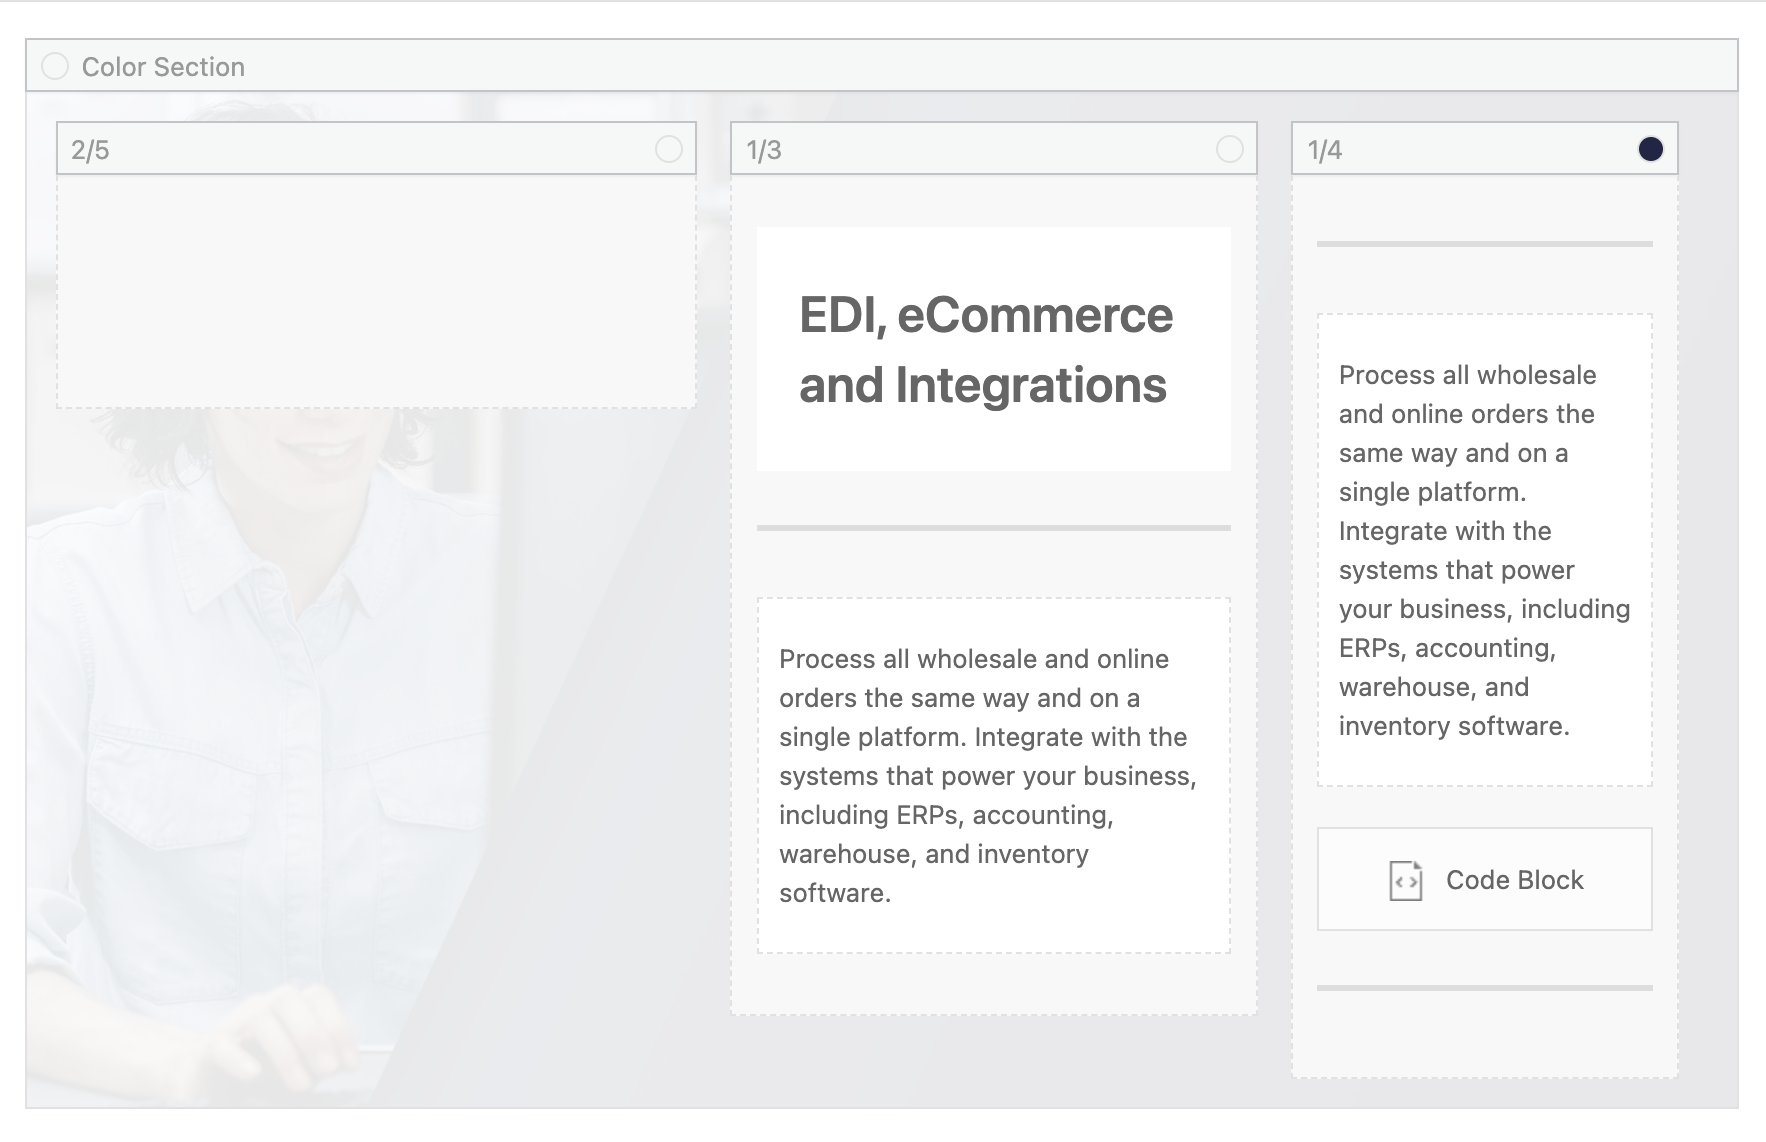This screenshot has height=1142, width=1766.
Task: Click the code icon in Code Block
Action: click(x=1405, y=880)
